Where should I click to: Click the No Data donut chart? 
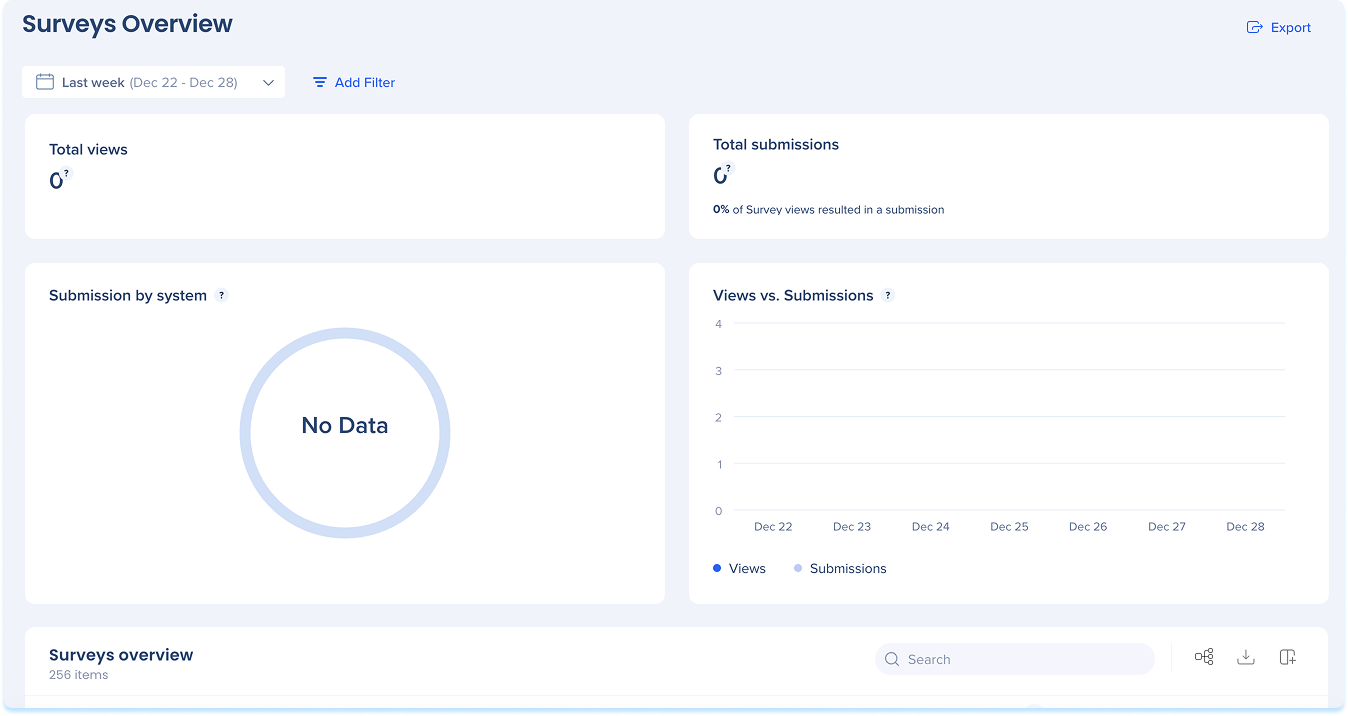[x=345, y=432]
